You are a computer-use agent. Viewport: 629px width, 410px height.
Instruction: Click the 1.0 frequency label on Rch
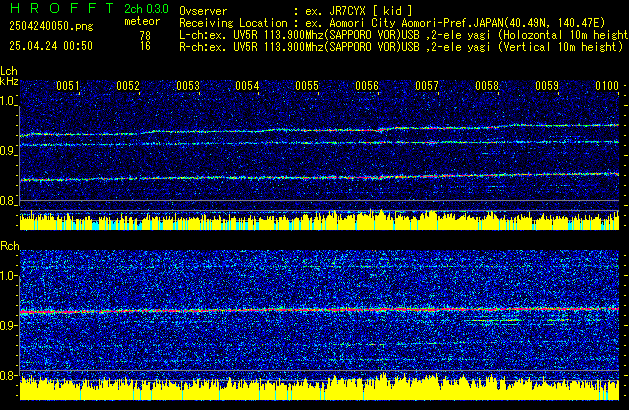click(8, 276)
